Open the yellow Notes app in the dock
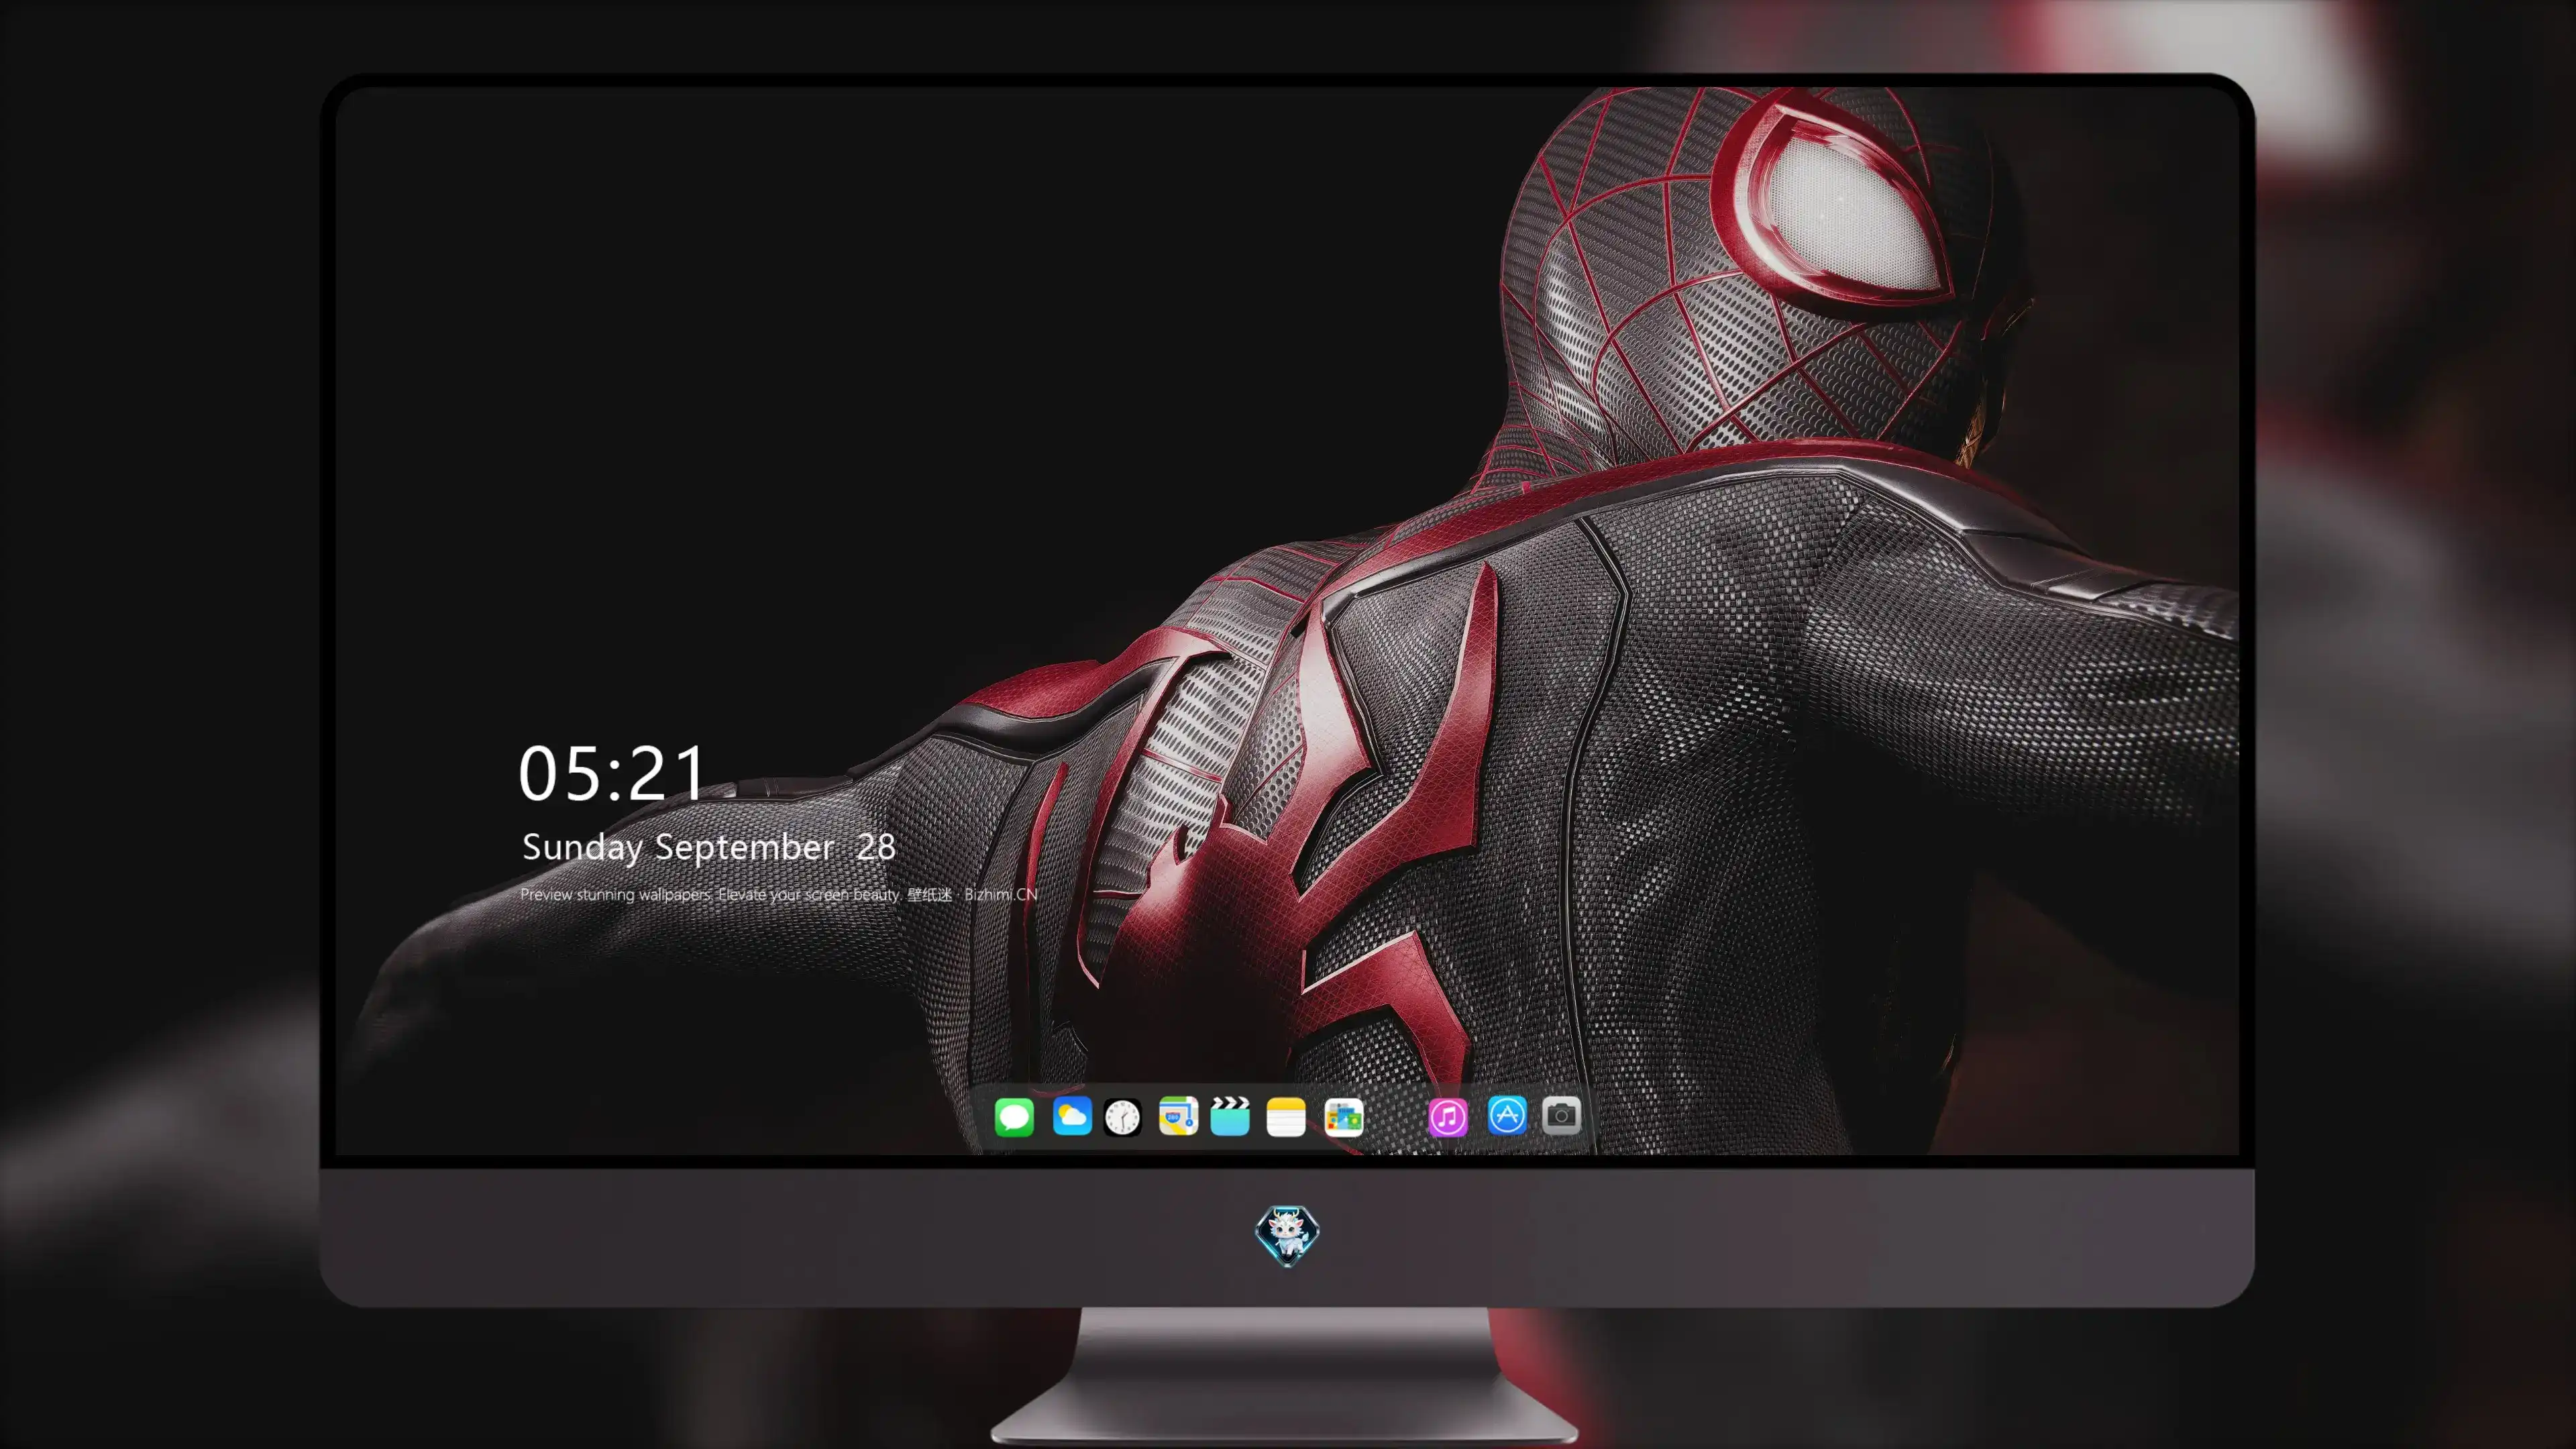Screen dimensions: 2576x1449 [1286, 1117]
